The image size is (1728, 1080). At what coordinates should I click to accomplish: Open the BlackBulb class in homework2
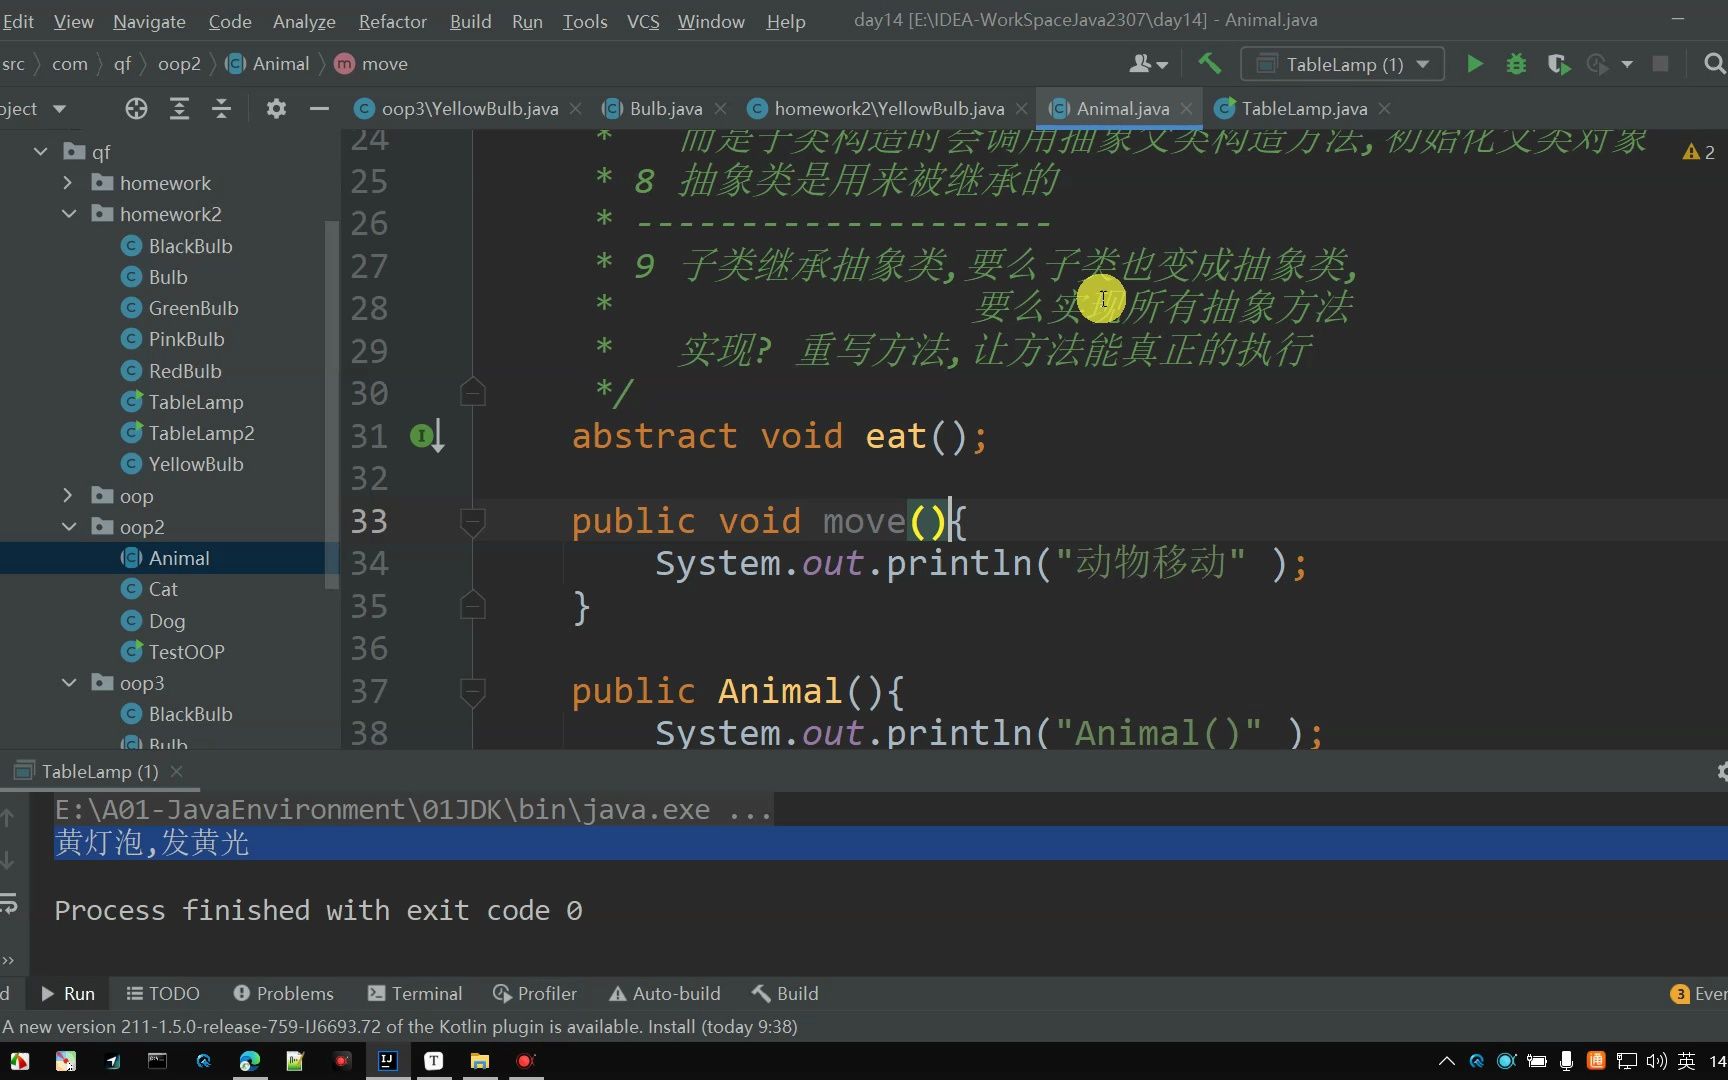tap(190, 246)
